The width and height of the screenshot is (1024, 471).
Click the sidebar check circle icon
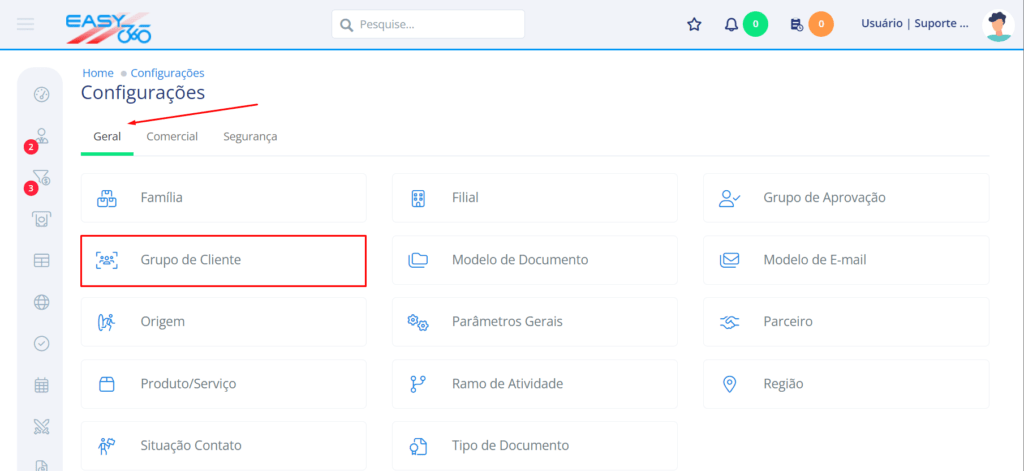[x=42, y=344]
